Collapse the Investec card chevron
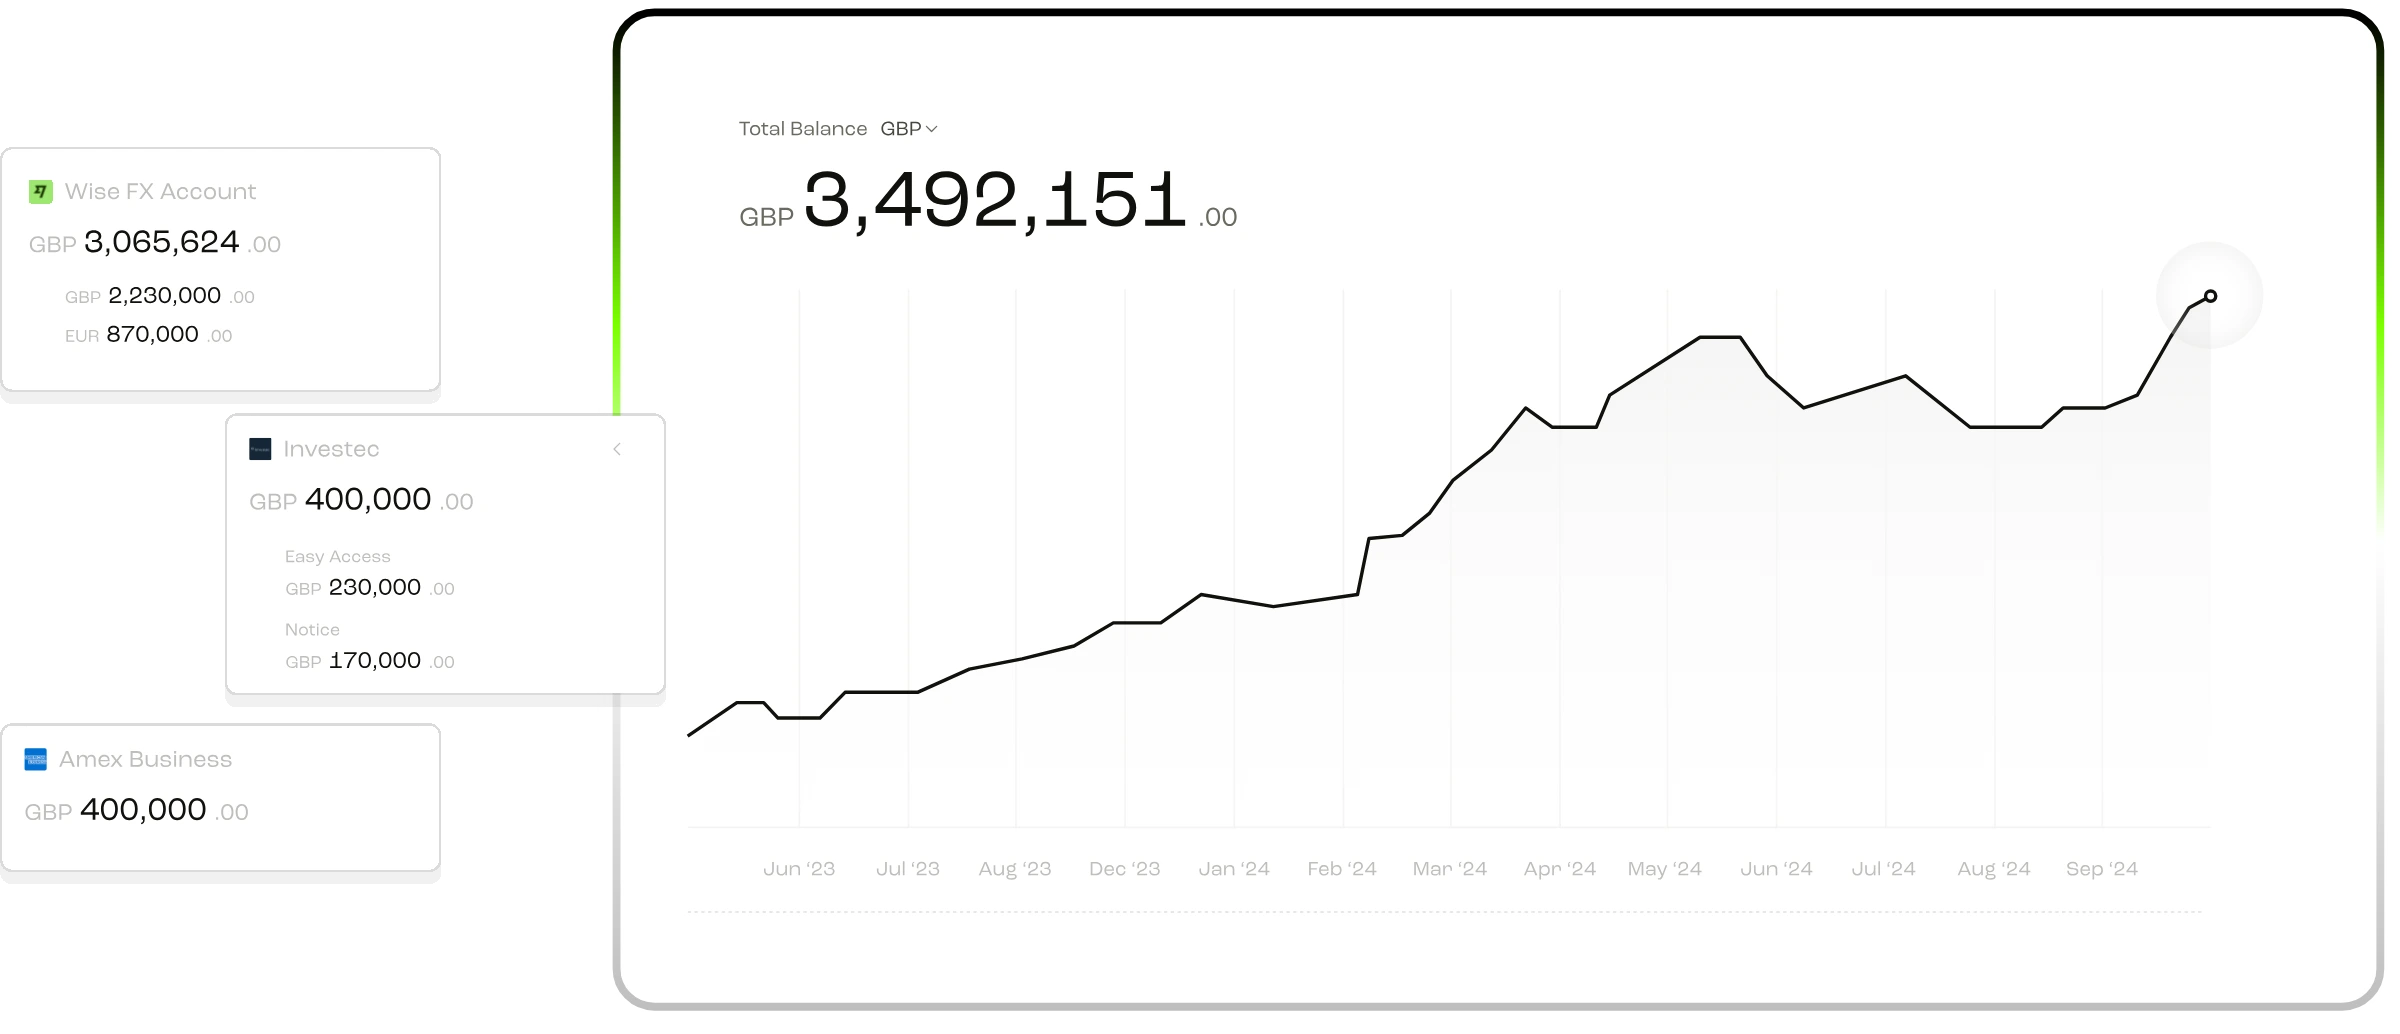Viewport: 2400px width, 1034px height. [x=617, y=450]
